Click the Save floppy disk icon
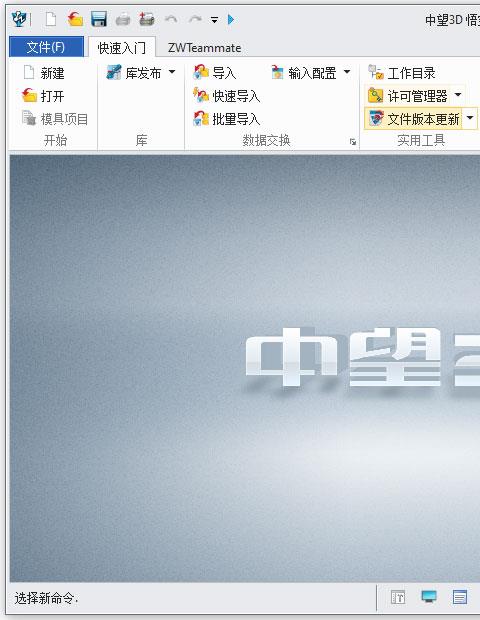The image size is (480, 620). (99, 19)
